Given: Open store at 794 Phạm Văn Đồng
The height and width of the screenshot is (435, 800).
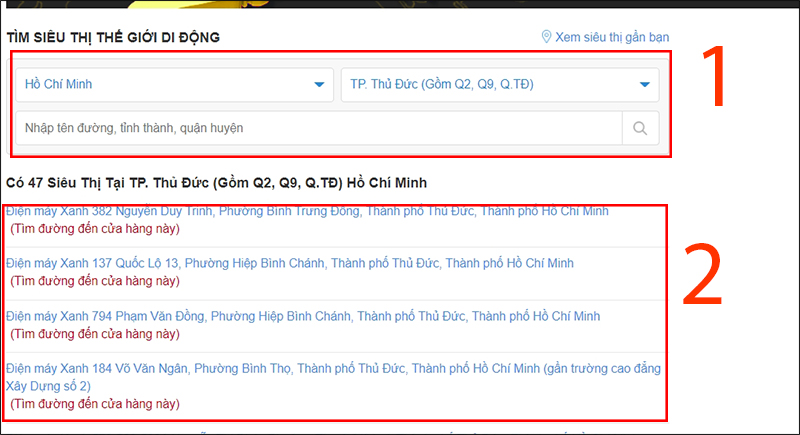Looking at the screenshot, I should 303,316.
